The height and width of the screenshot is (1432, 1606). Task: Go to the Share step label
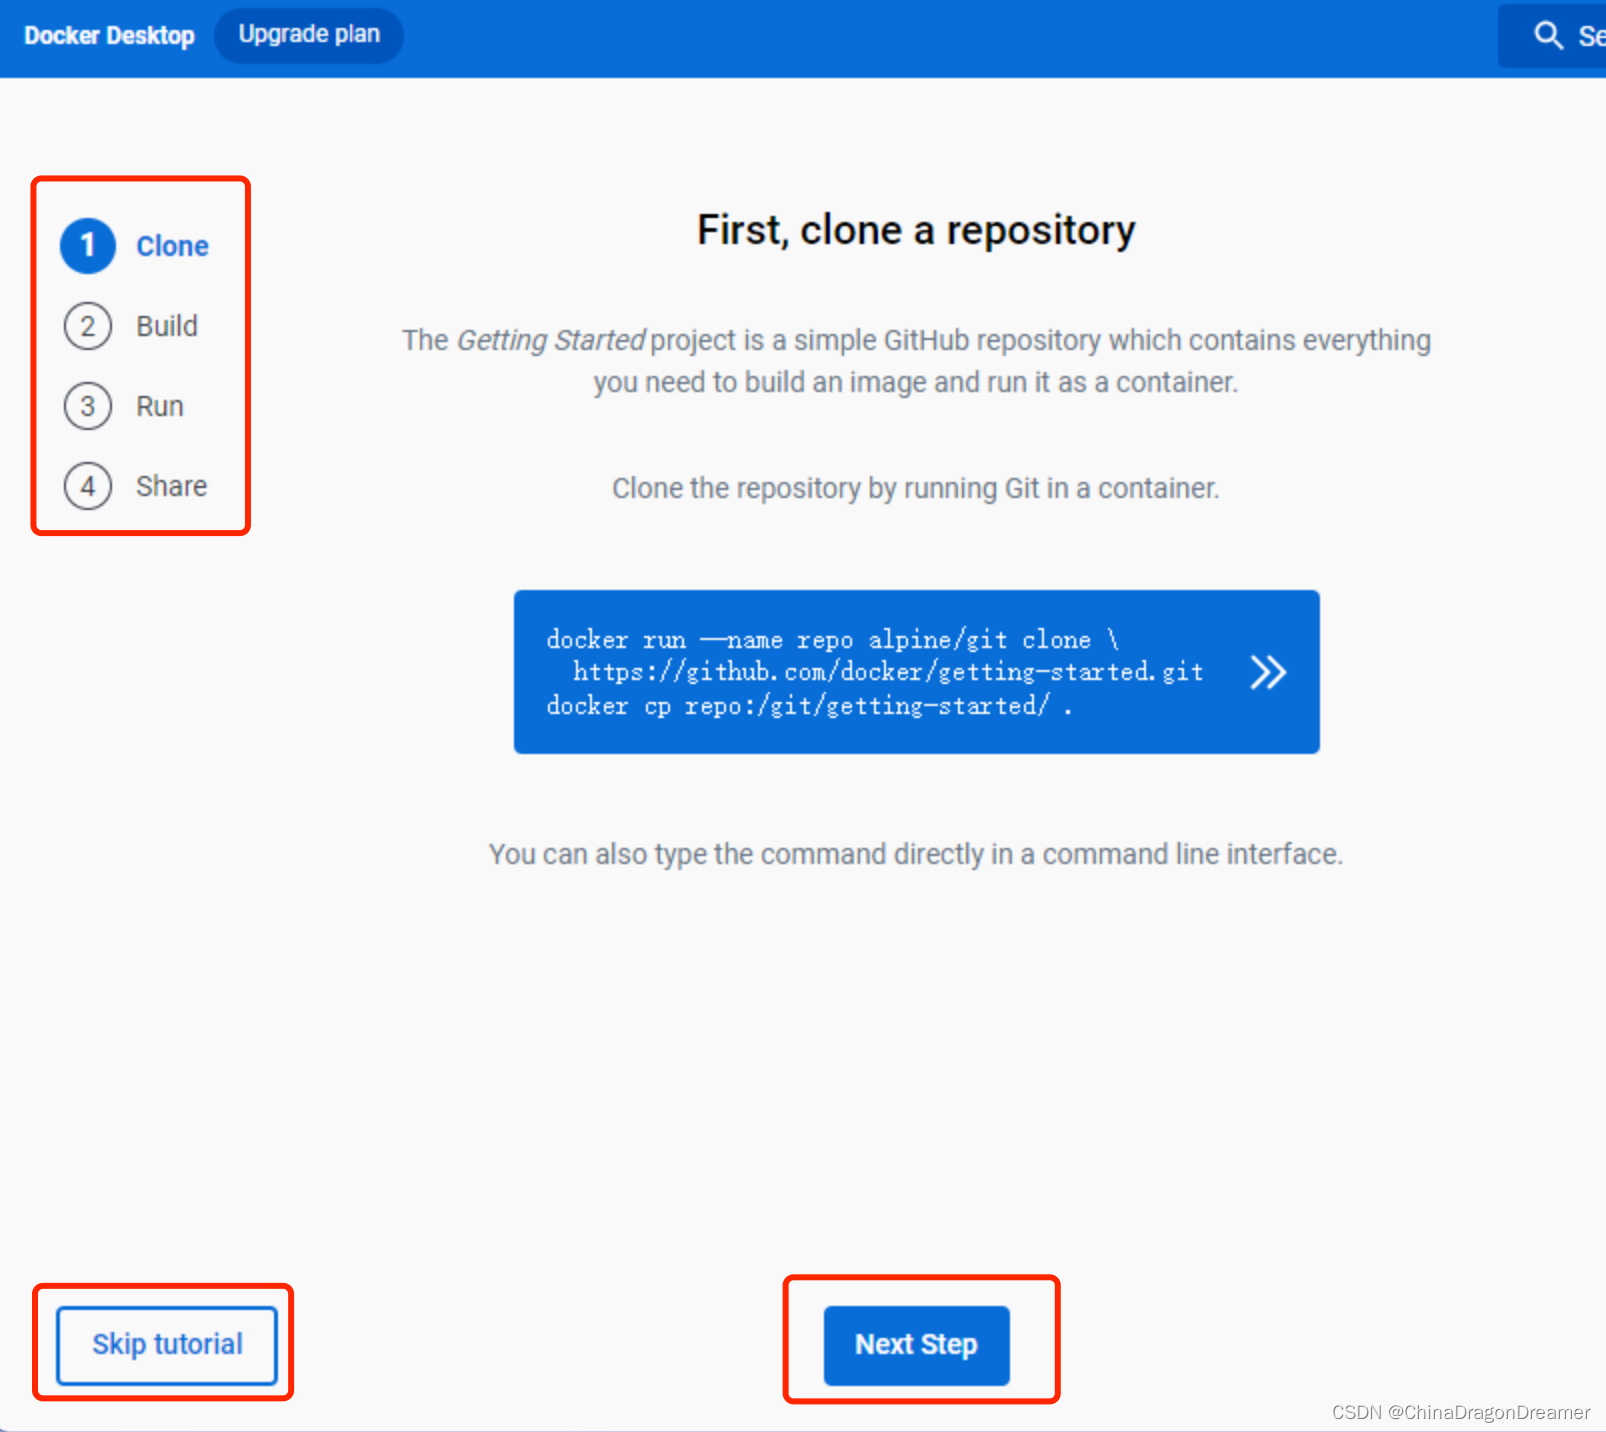coord(172,486)
